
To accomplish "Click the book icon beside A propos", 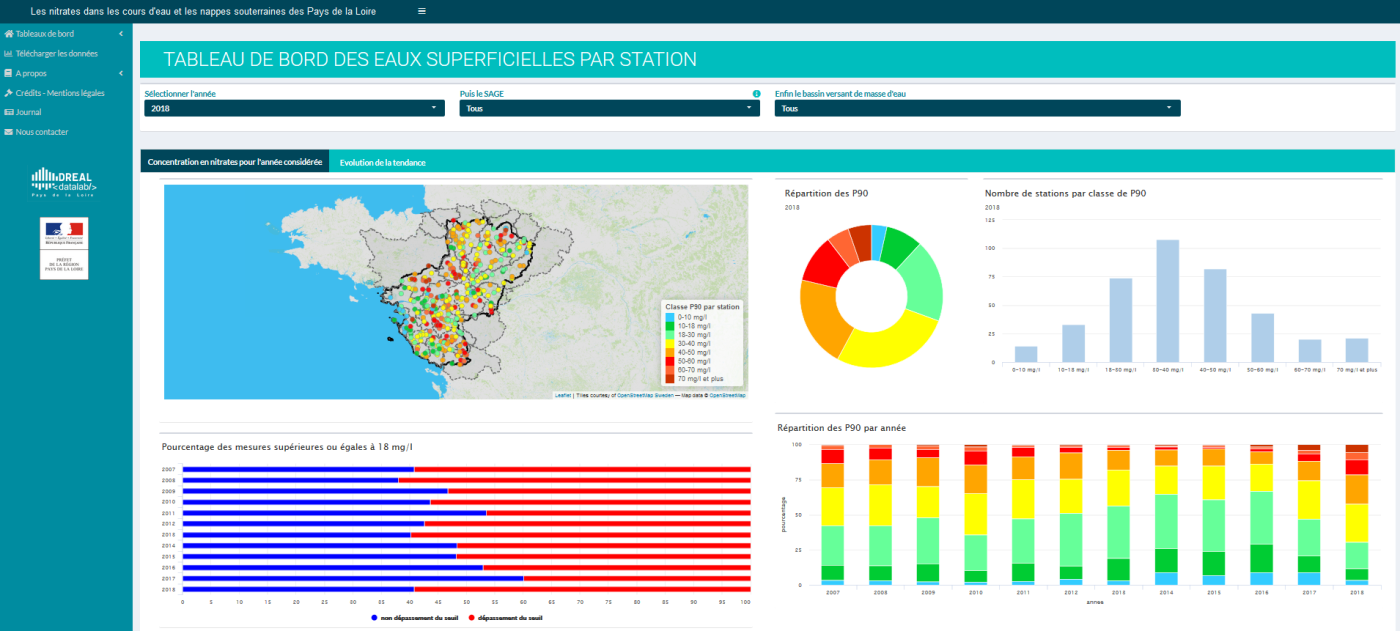I will pos(9,73).
